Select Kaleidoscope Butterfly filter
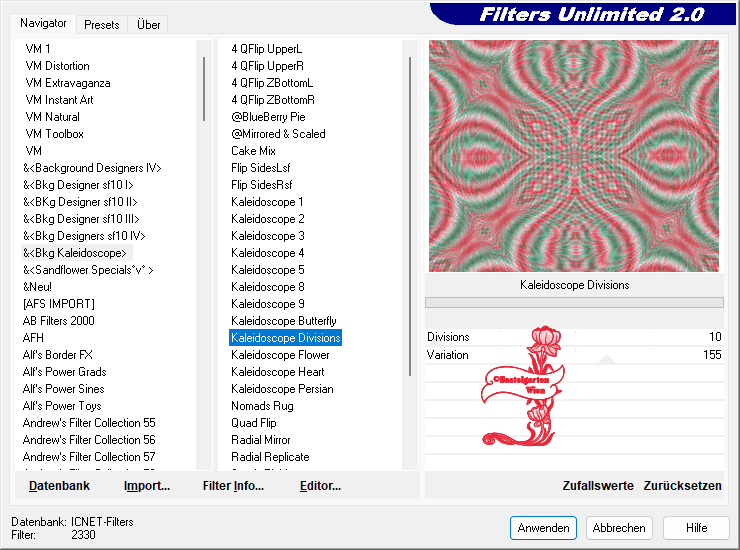740x550 pixels. [x=283, y=321]
